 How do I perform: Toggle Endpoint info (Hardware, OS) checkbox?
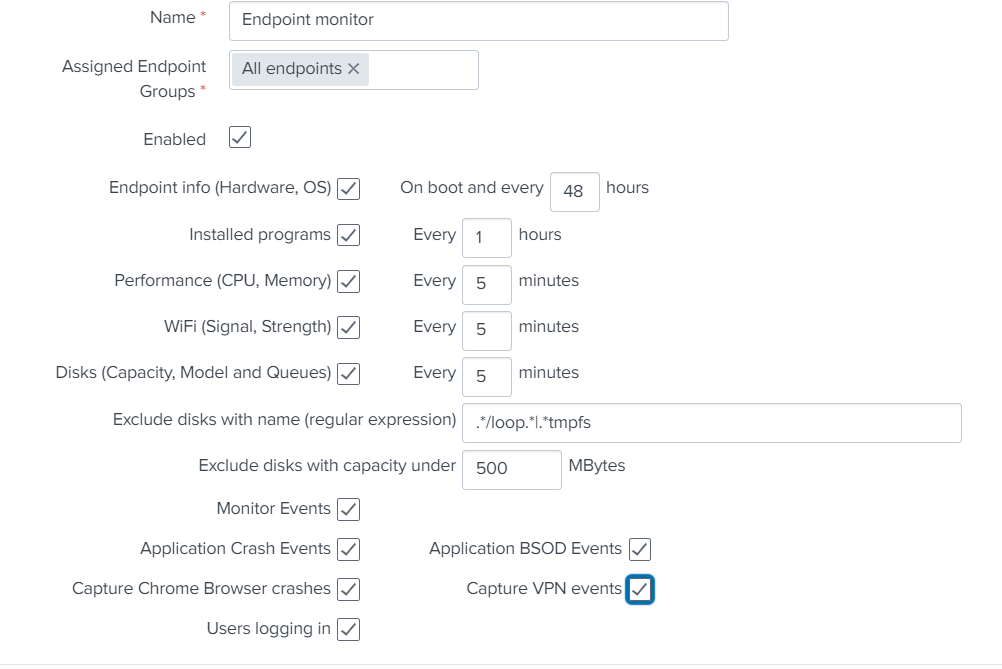(348, 188)
